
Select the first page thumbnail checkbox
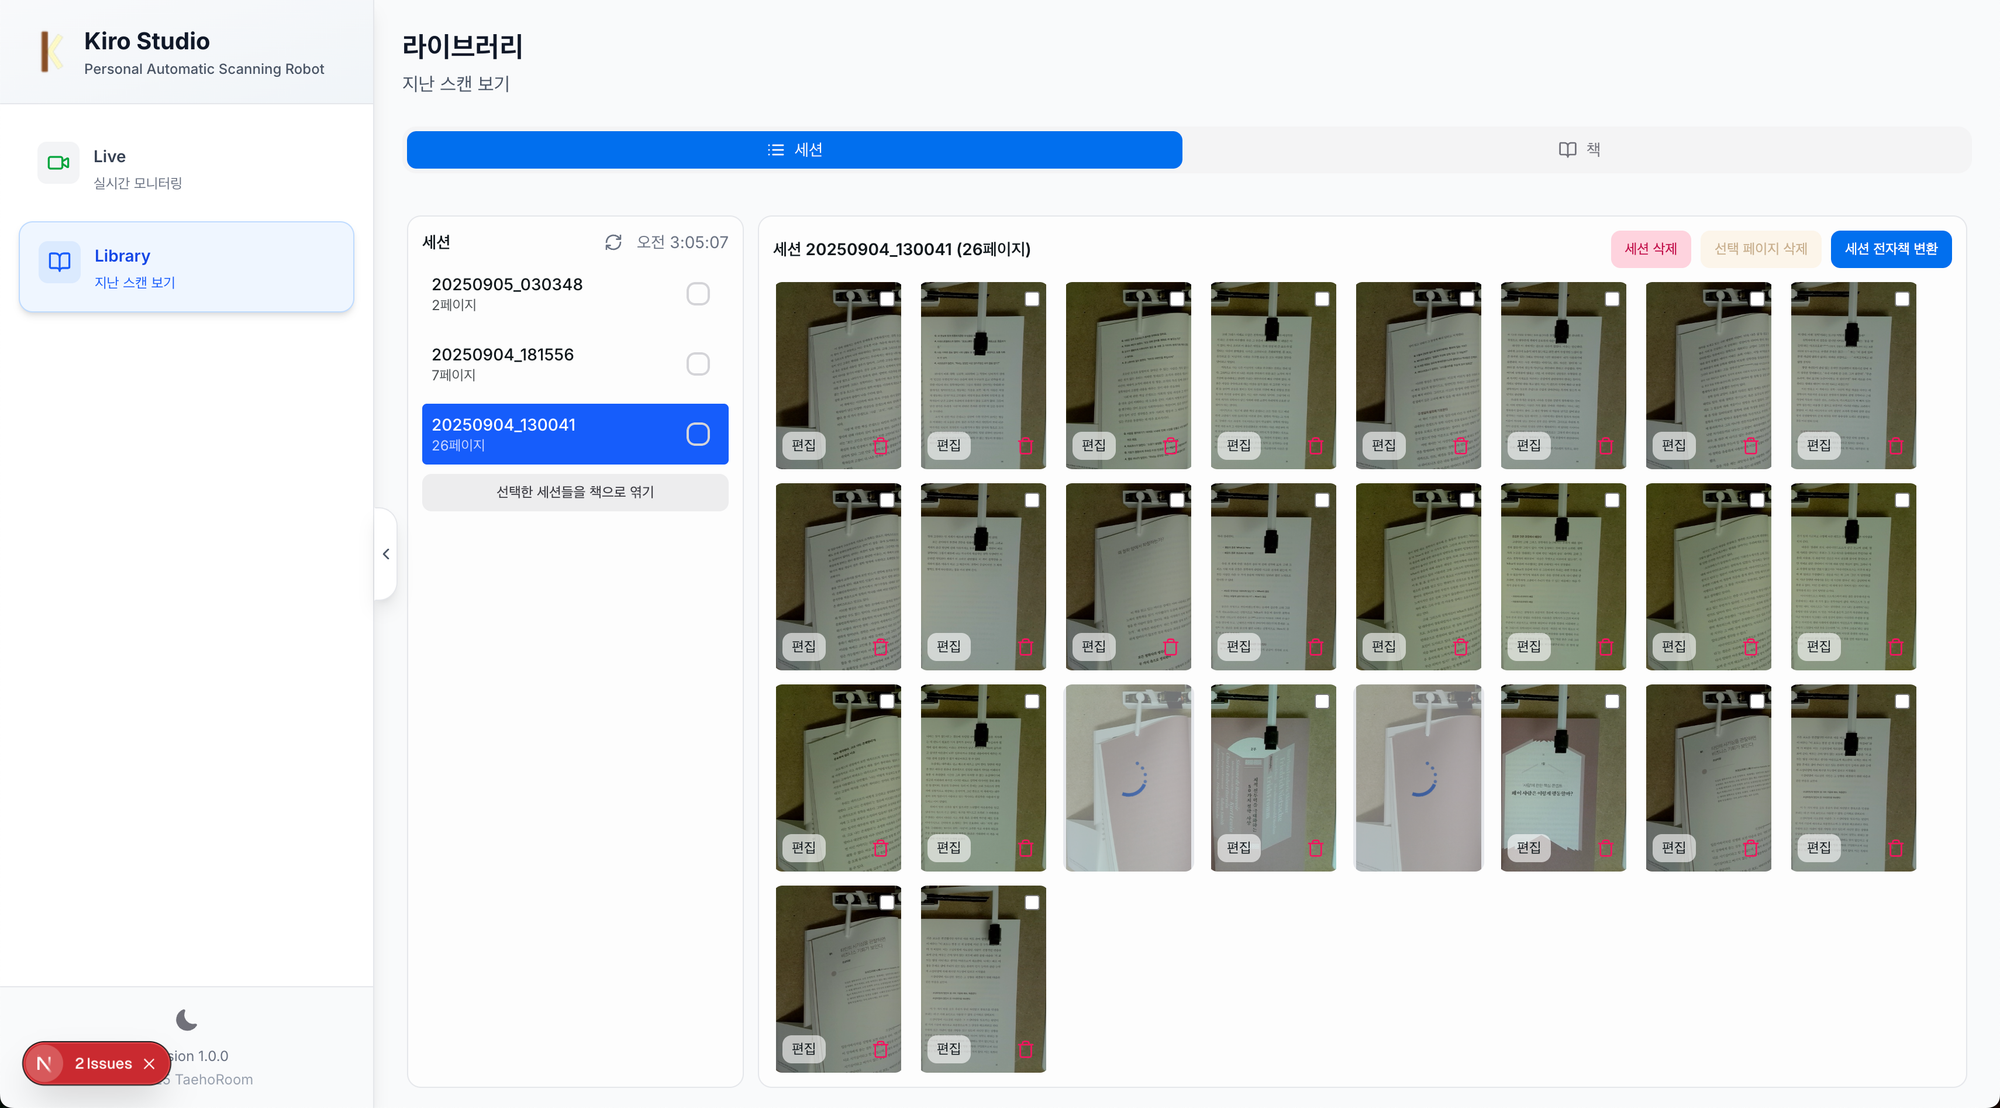click(x=887, y=299)
